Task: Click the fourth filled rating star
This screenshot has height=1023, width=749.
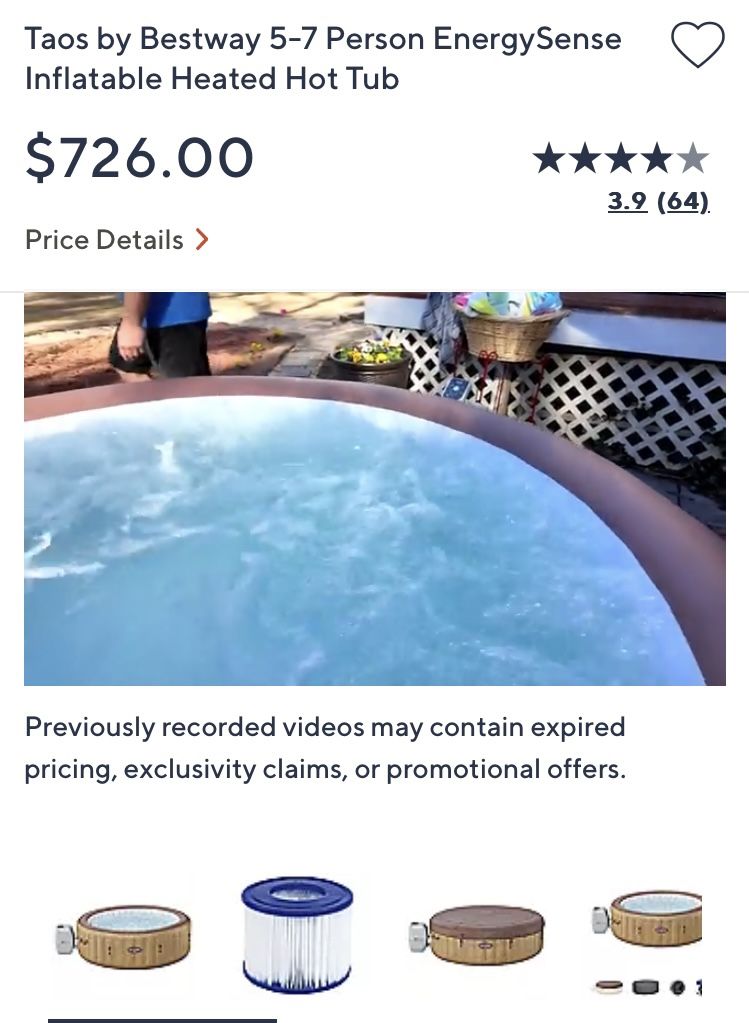Action: coord(657,158)
